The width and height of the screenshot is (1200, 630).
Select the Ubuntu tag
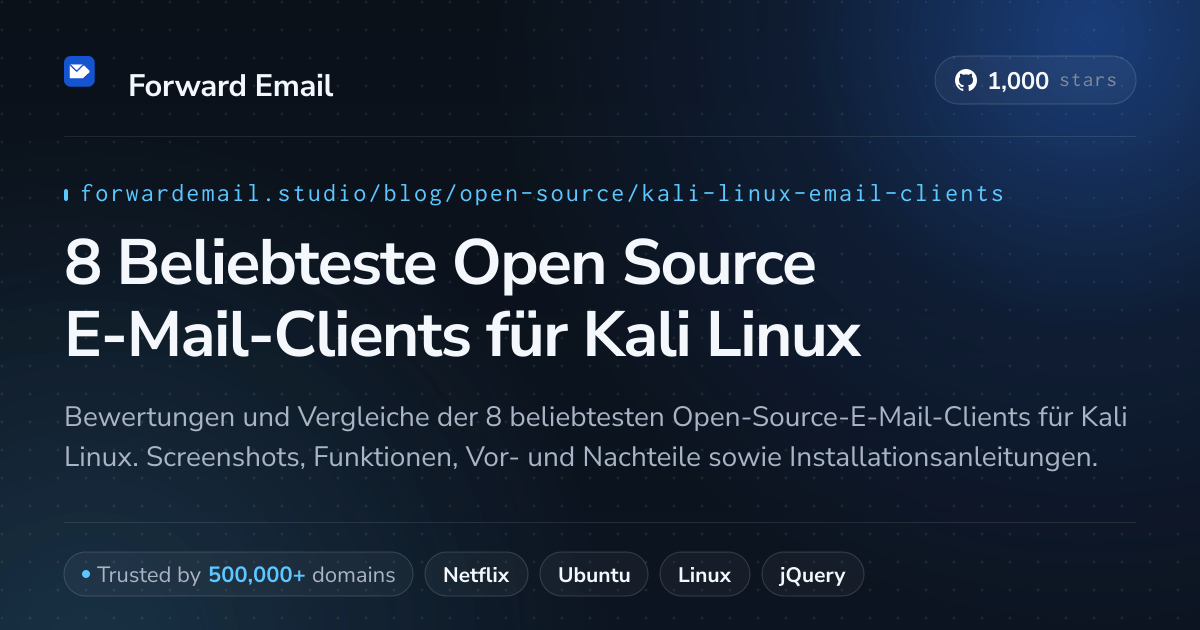[594, 575]
